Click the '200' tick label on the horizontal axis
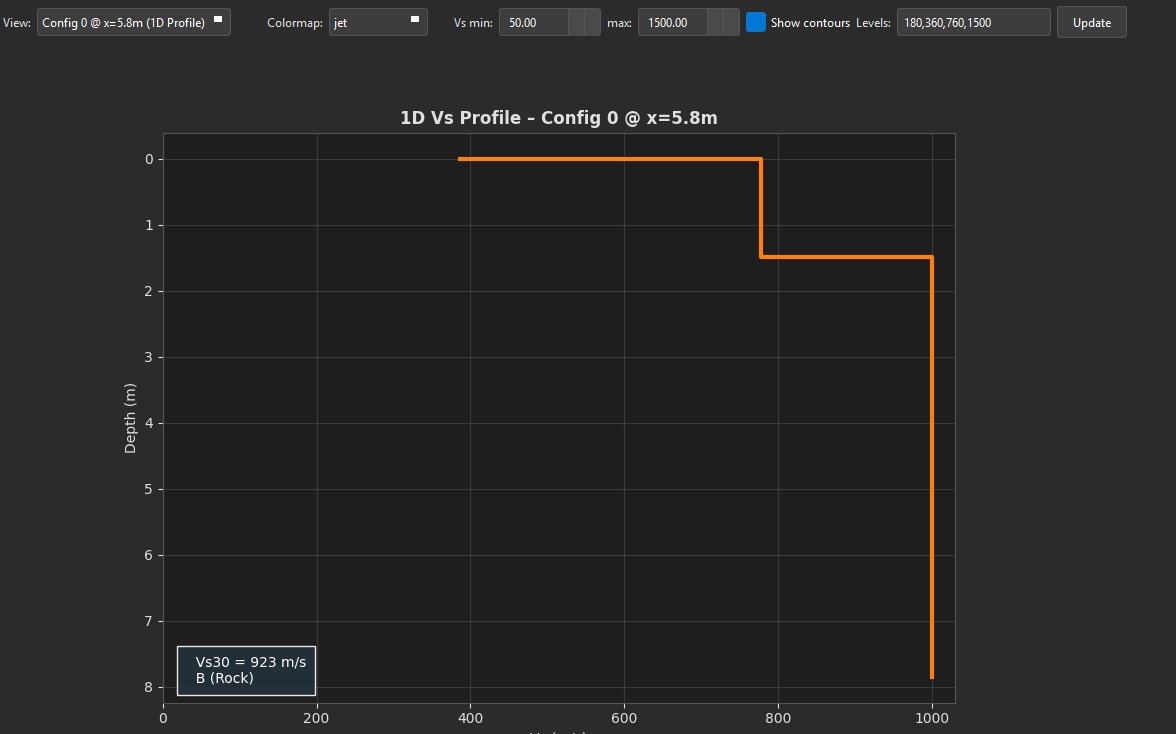Image resolution: width=1176 pixels, height=734 pixels. (316, 718)
